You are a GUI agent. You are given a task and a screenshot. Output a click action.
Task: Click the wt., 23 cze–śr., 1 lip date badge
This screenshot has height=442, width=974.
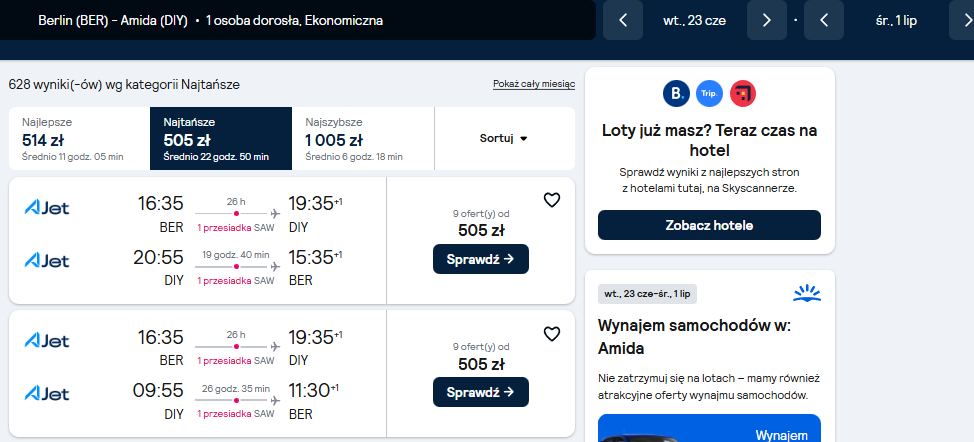647,294
